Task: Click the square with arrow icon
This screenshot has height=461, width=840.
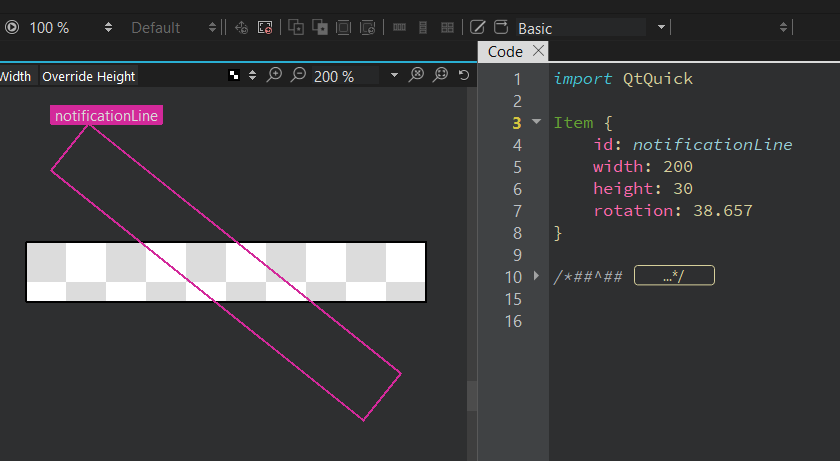Action: pos(501,27)
